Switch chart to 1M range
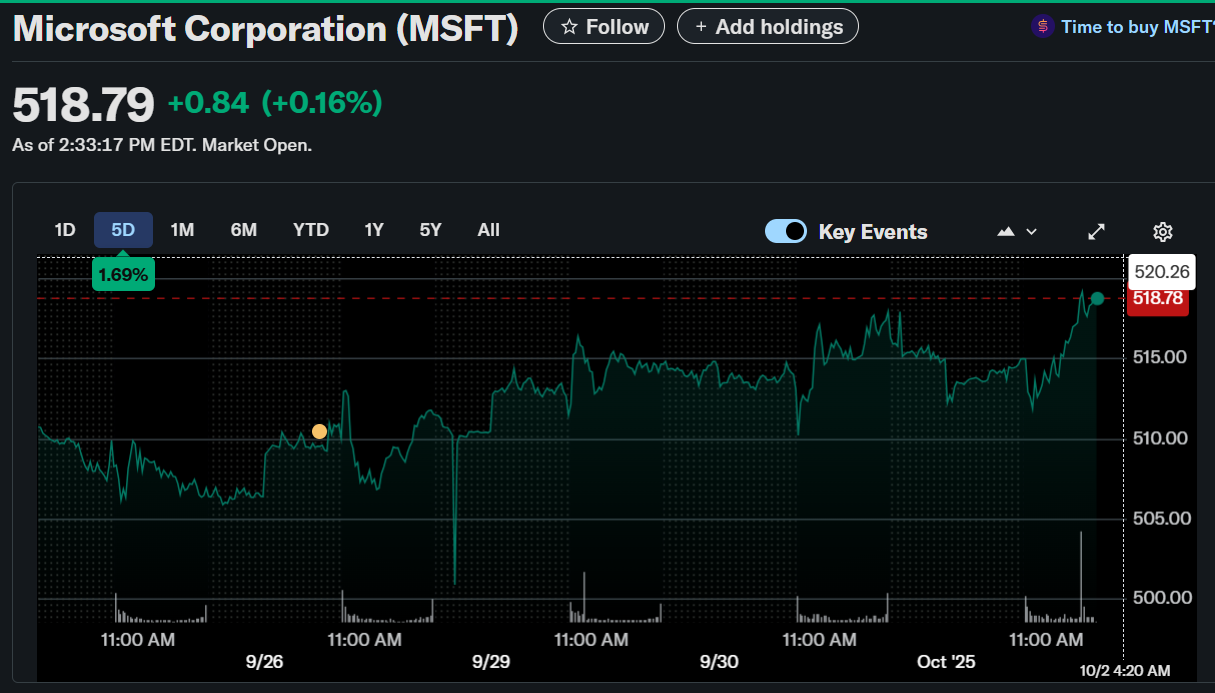 coord(182,230)
